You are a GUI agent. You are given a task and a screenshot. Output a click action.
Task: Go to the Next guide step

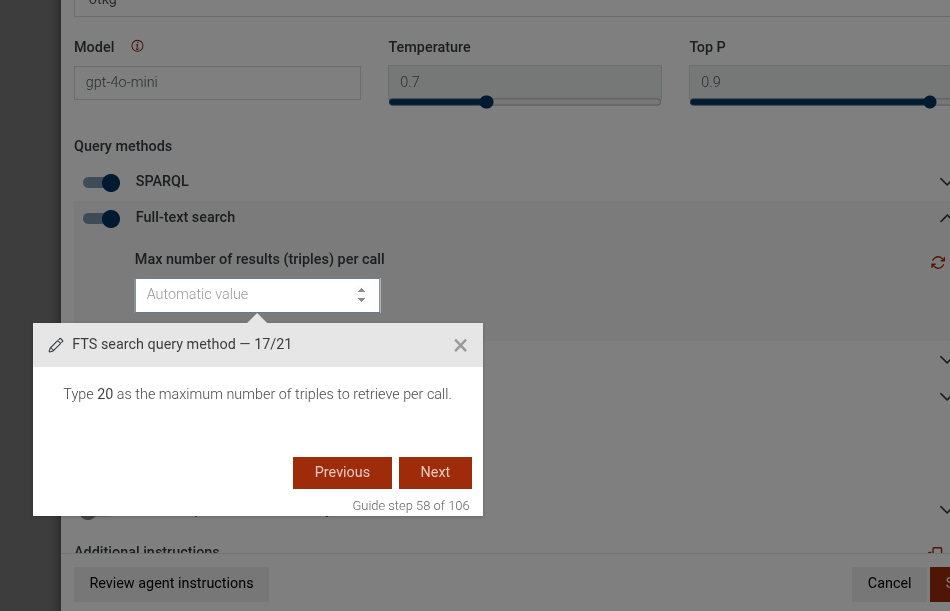coord(435,473)
